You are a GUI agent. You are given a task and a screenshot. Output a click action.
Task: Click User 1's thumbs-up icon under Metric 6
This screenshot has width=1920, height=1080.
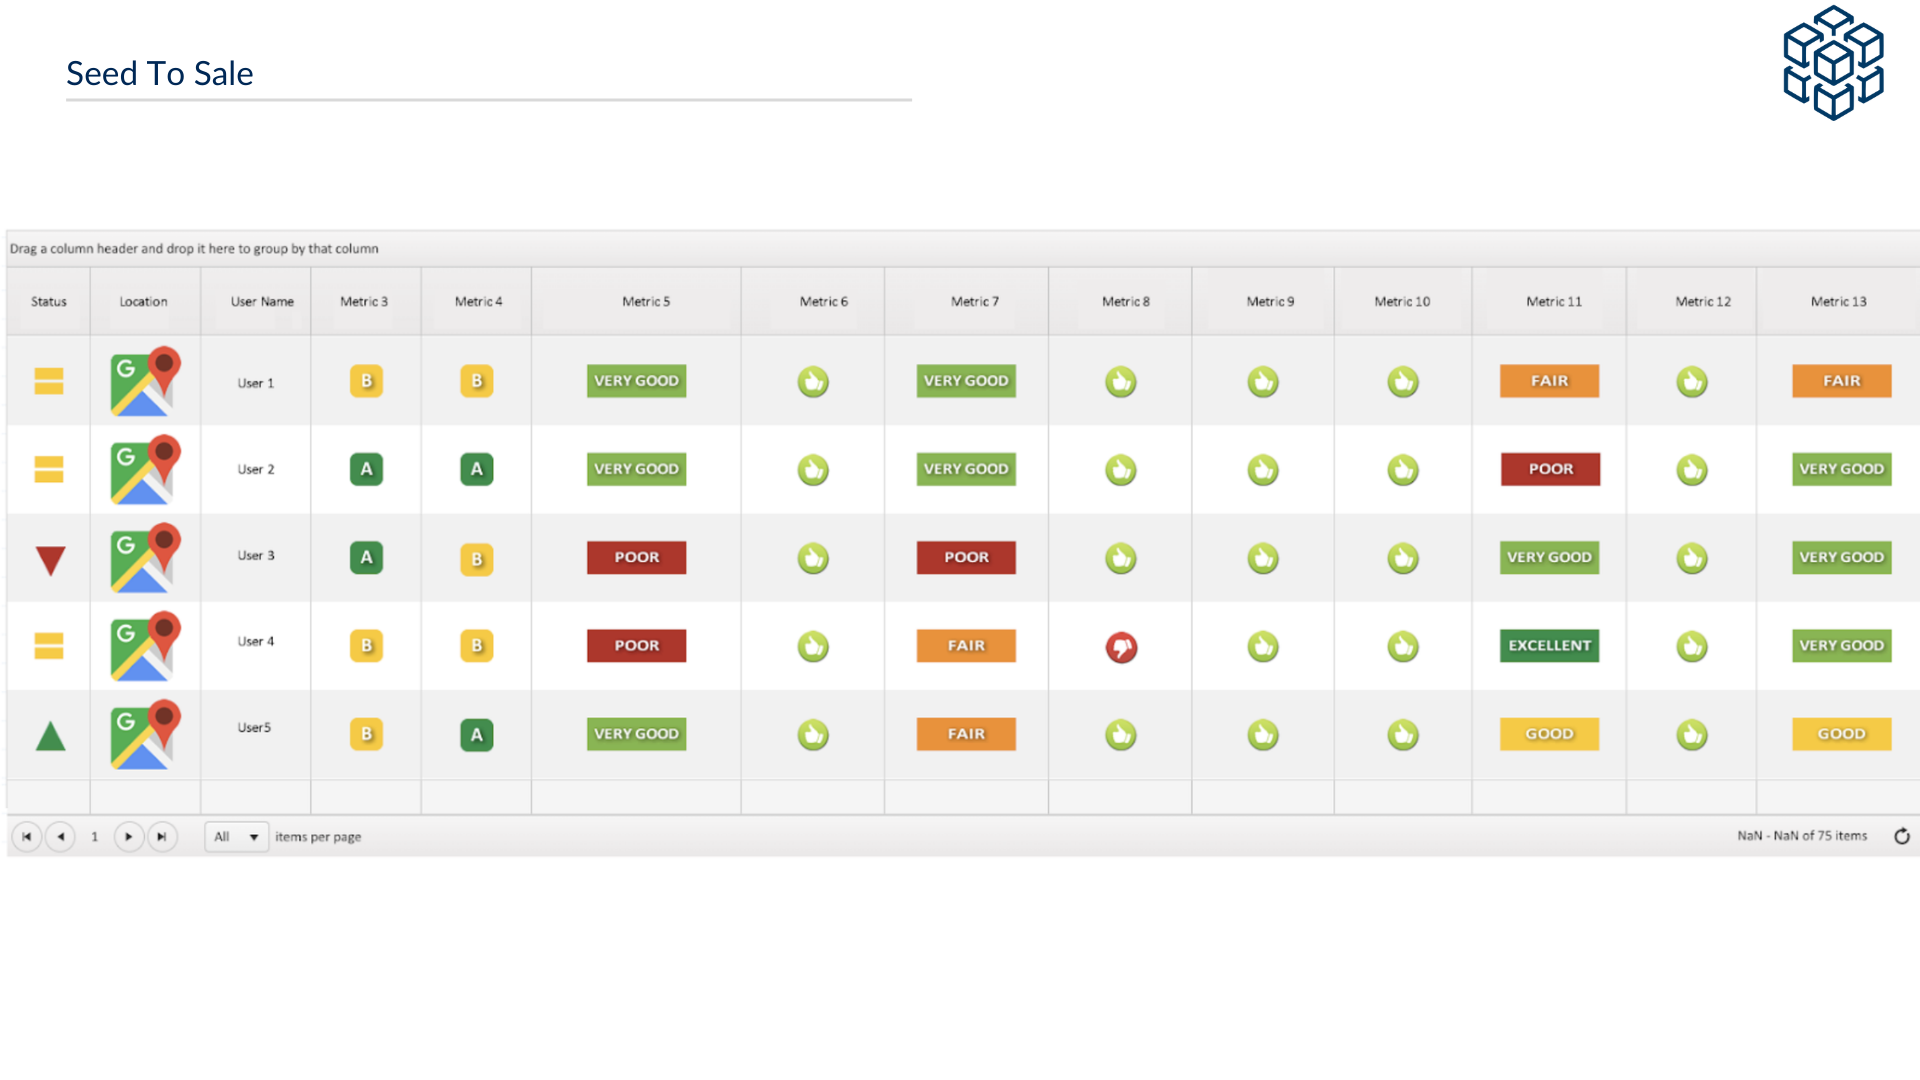812,381
